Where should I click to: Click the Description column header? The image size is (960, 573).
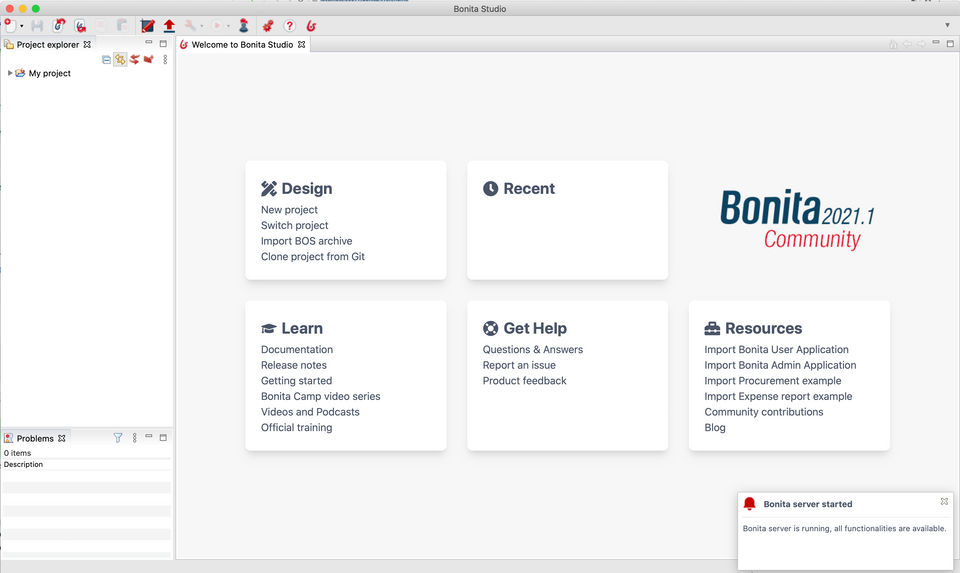(86, 464)
